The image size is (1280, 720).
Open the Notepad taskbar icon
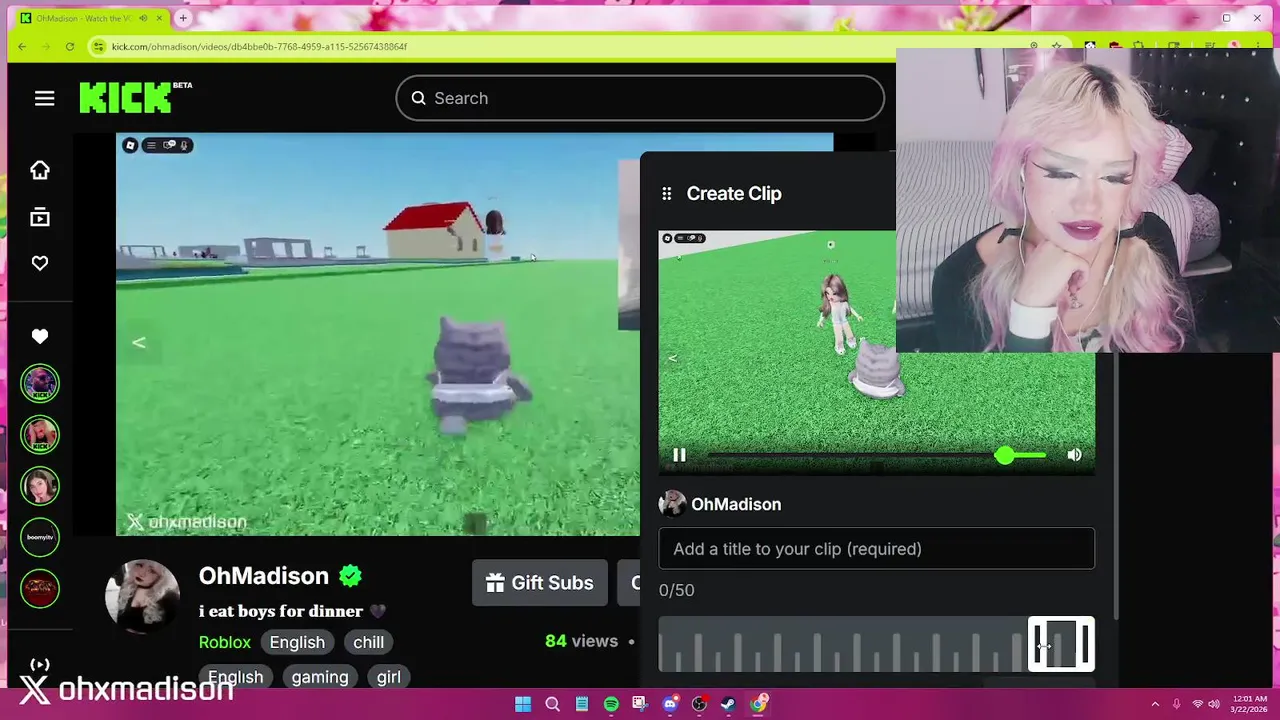(582, 704)
